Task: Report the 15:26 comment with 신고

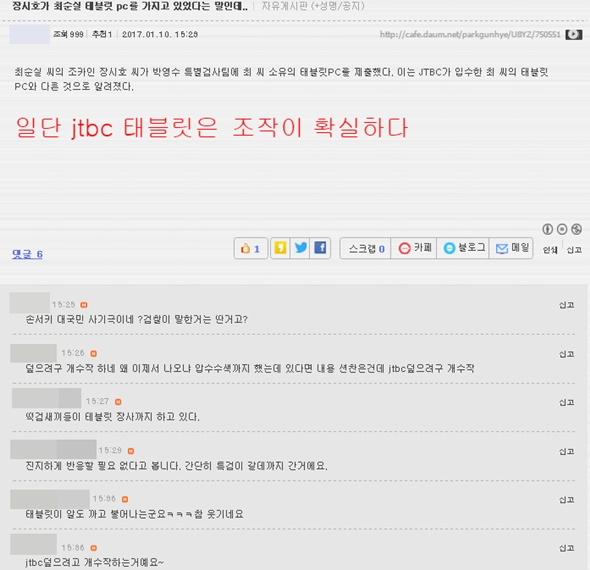Action: (x=567, y=354)
